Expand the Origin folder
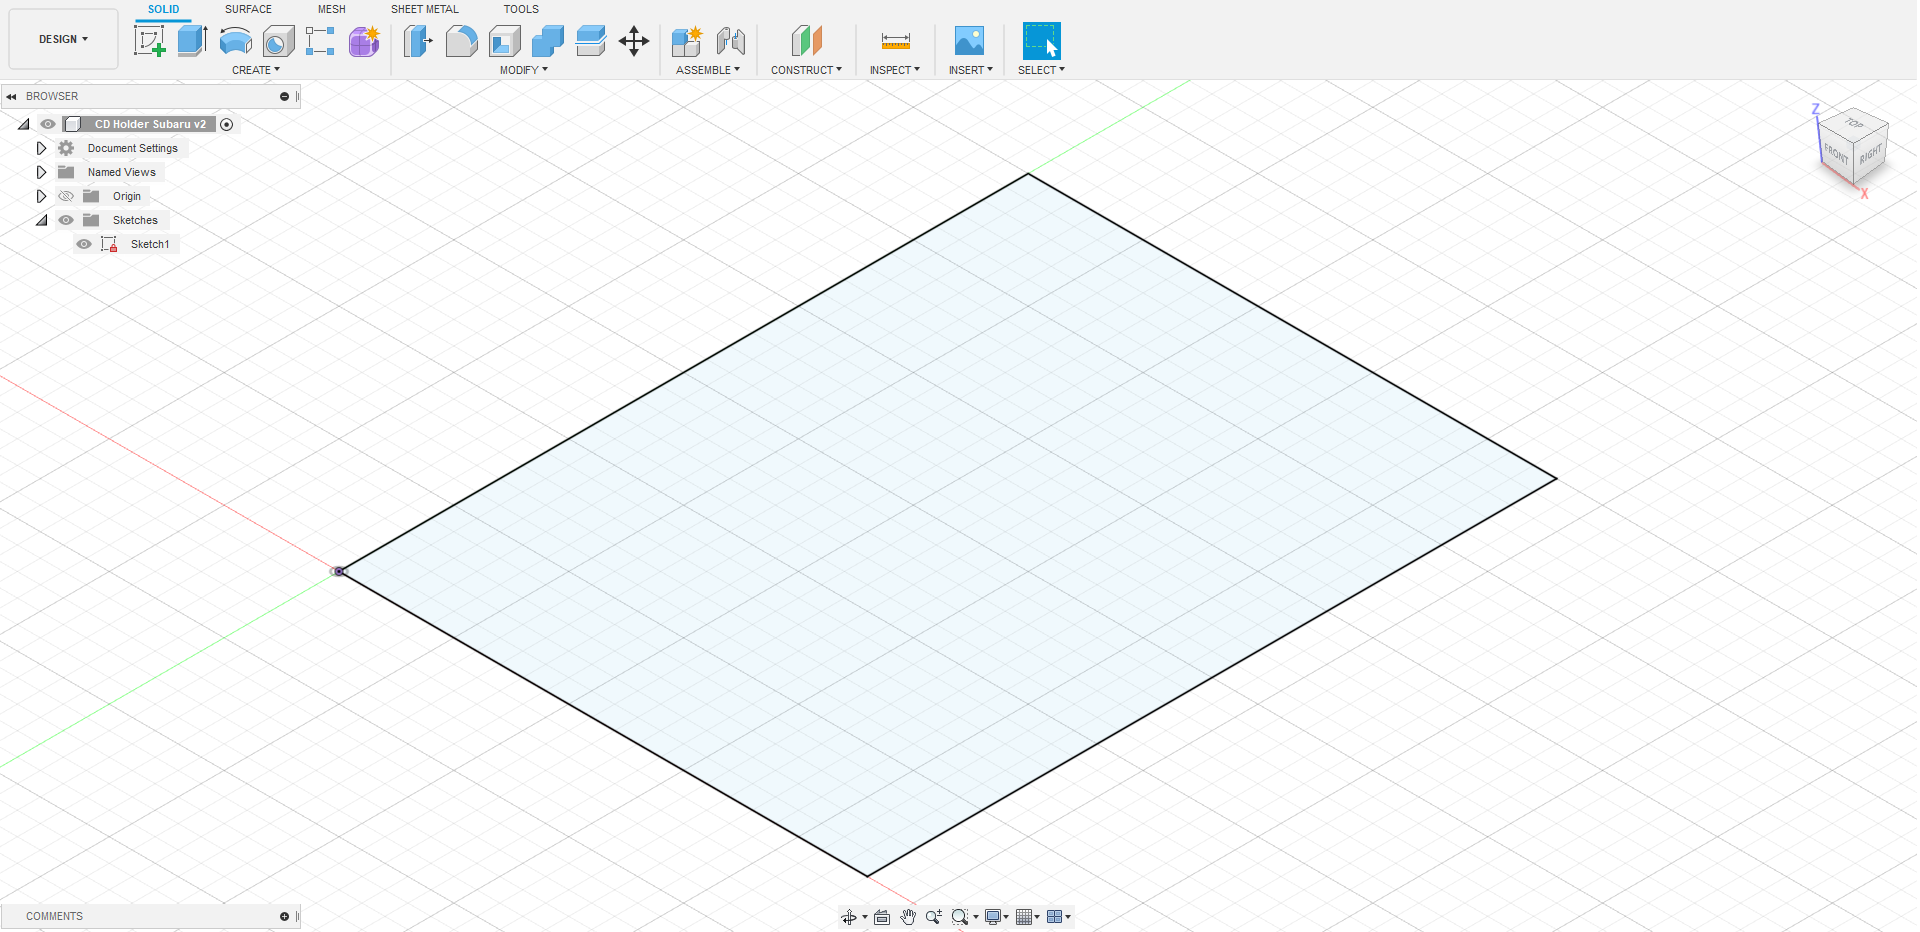1920x932 pixels. tap(41, 196)
